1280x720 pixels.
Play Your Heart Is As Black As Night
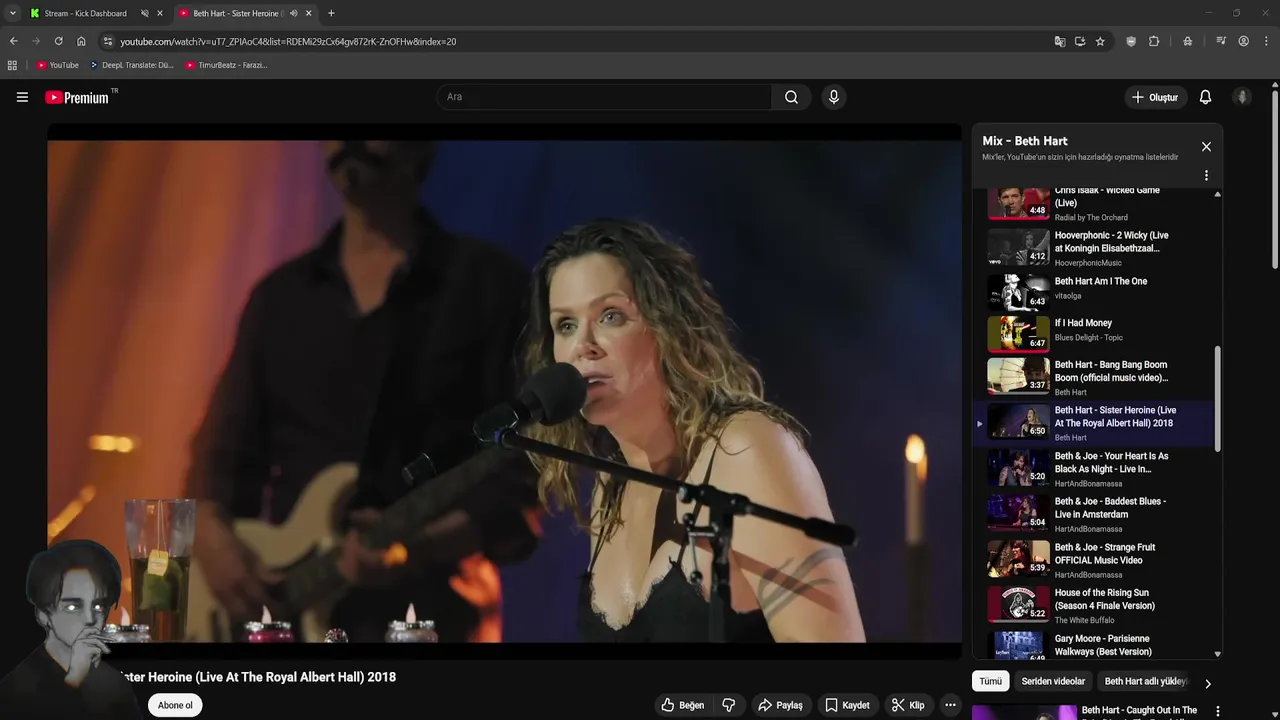1096,468
